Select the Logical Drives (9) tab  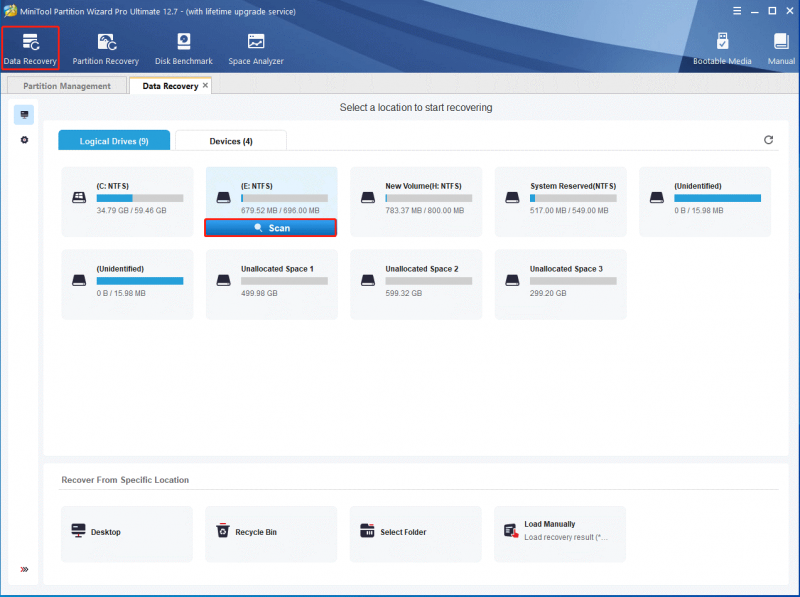[x=114, y=141]
